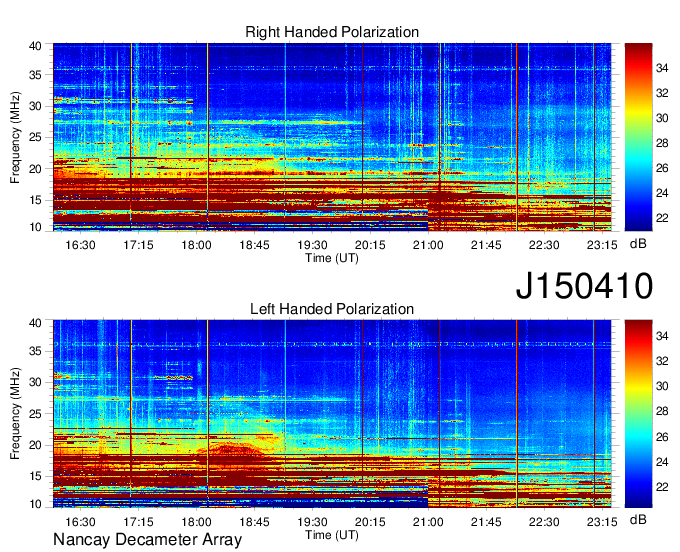Viewport: 680px width, 552px height.
Task: Click the top plot's Frequency (MHz) axis label
Action: pyautogui.click(x=15, y=137)
